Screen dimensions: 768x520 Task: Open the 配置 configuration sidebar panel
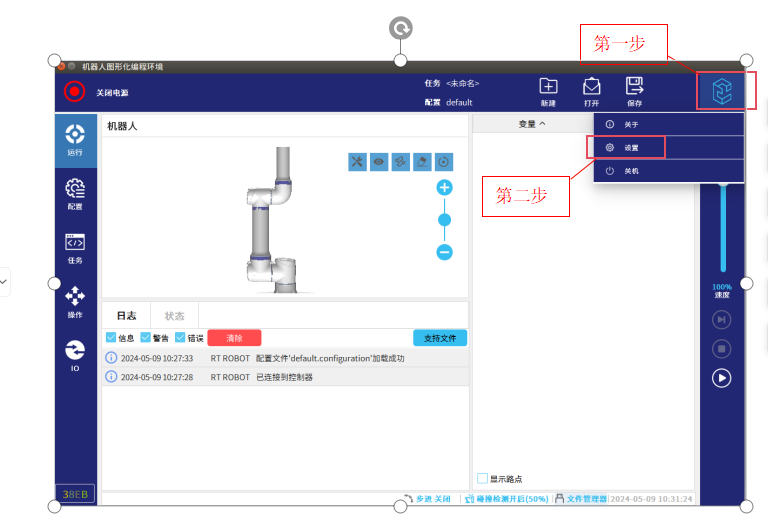[75, 193]
